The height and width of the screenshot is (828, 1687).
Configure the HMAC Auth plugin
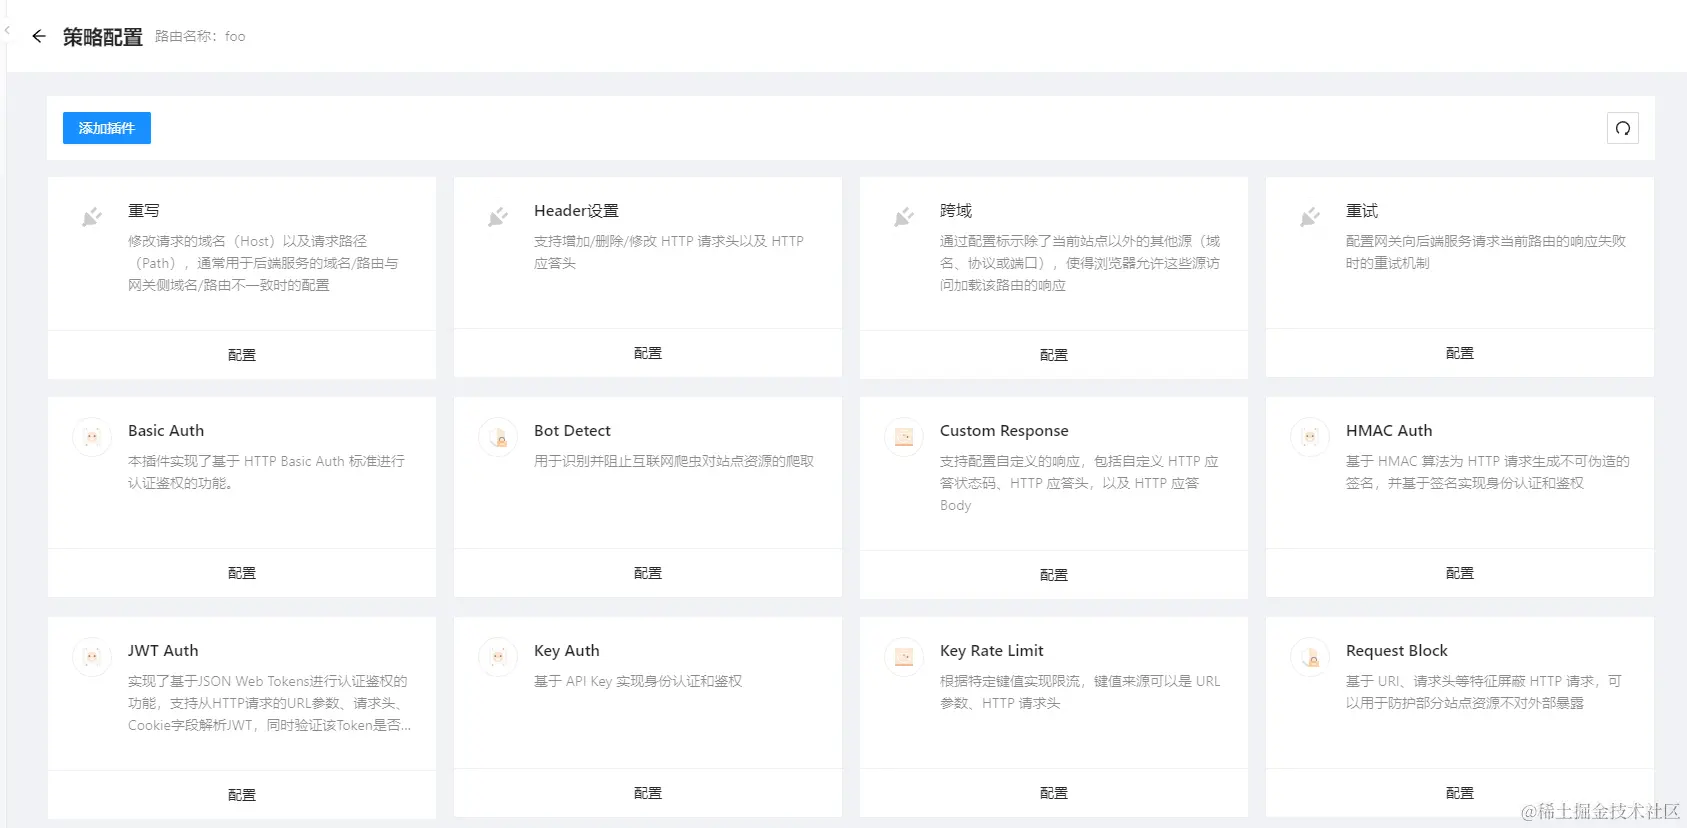pyautogui.click(x=1460, y=573)
